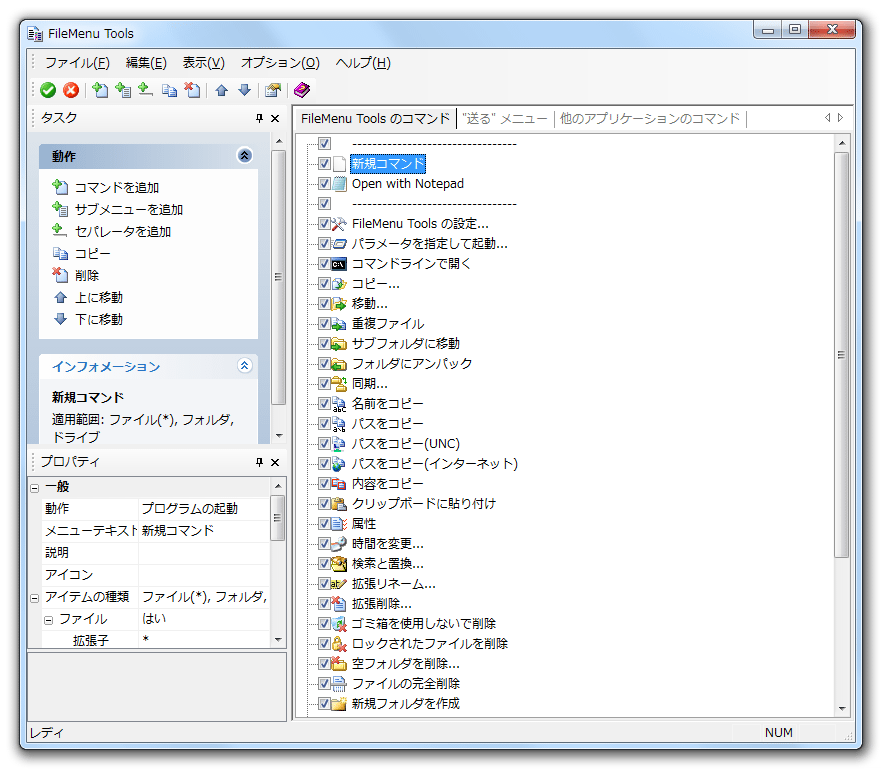Image resolution: width=885 pixels, height=773 pixels.
Task: Click the メニューテキスト value field 新規コマンド
Action: tap(204, 530)
